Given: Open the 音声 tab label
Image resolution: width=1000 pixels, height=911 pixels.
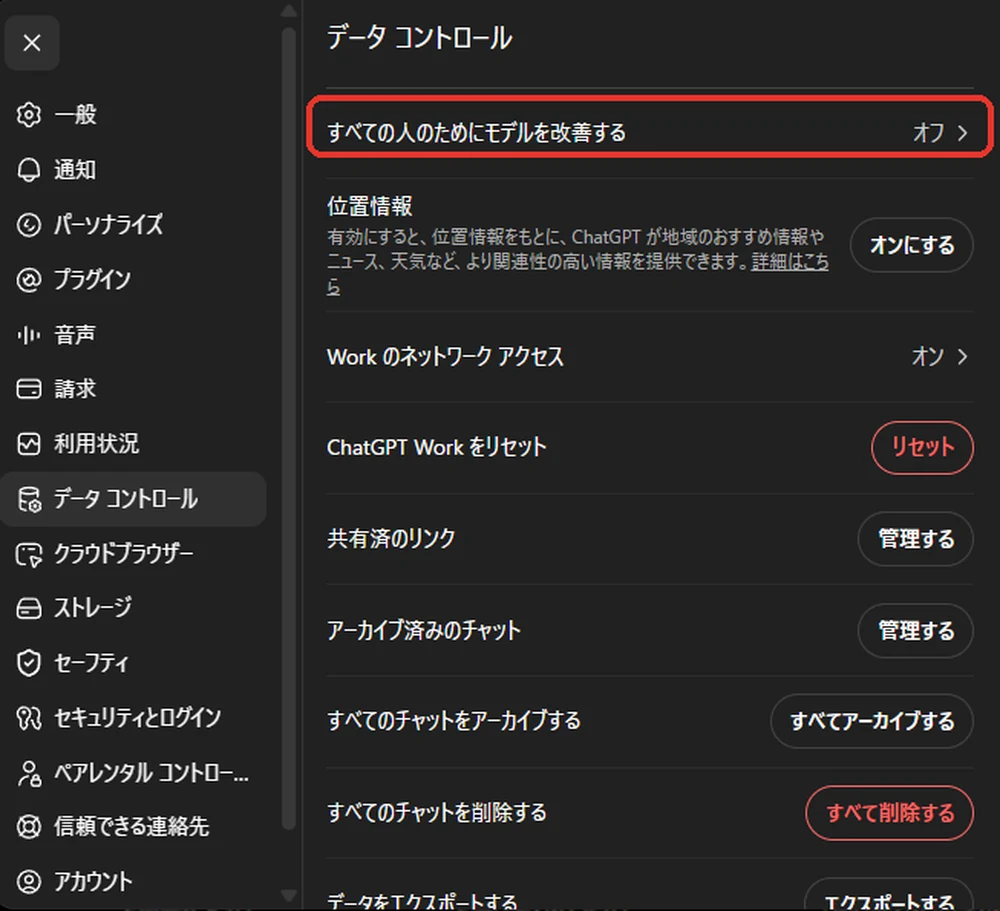Looking at the screenshot, I should [x=75, y=334].
